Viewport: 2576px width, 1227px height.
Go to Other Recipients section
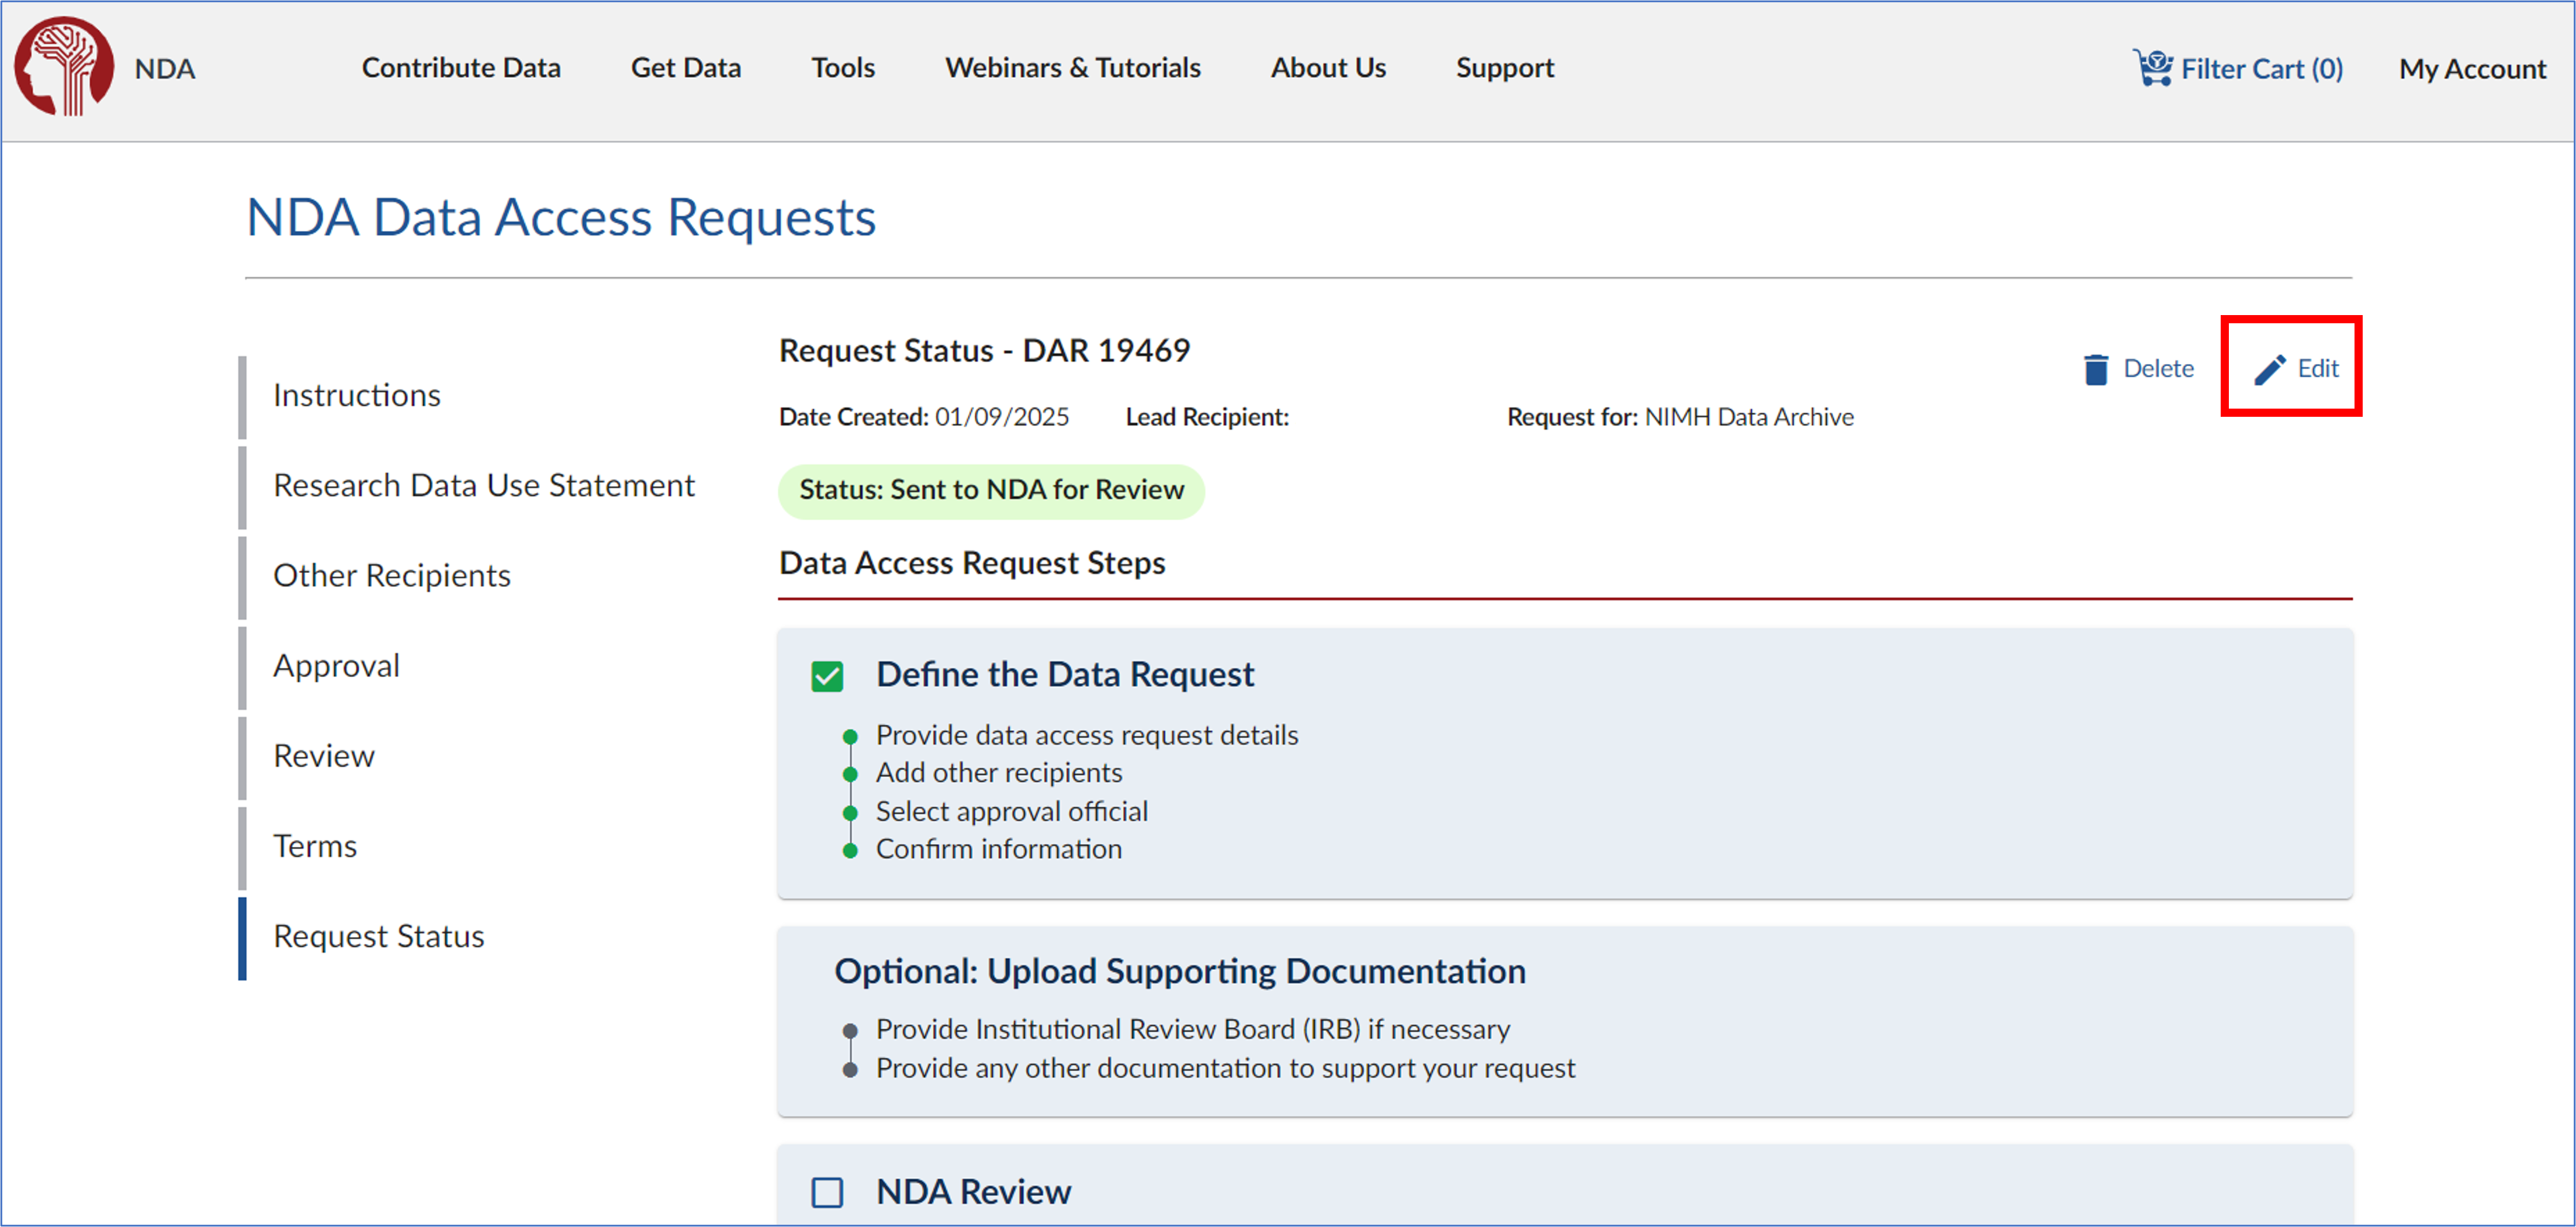pos(392,576)
